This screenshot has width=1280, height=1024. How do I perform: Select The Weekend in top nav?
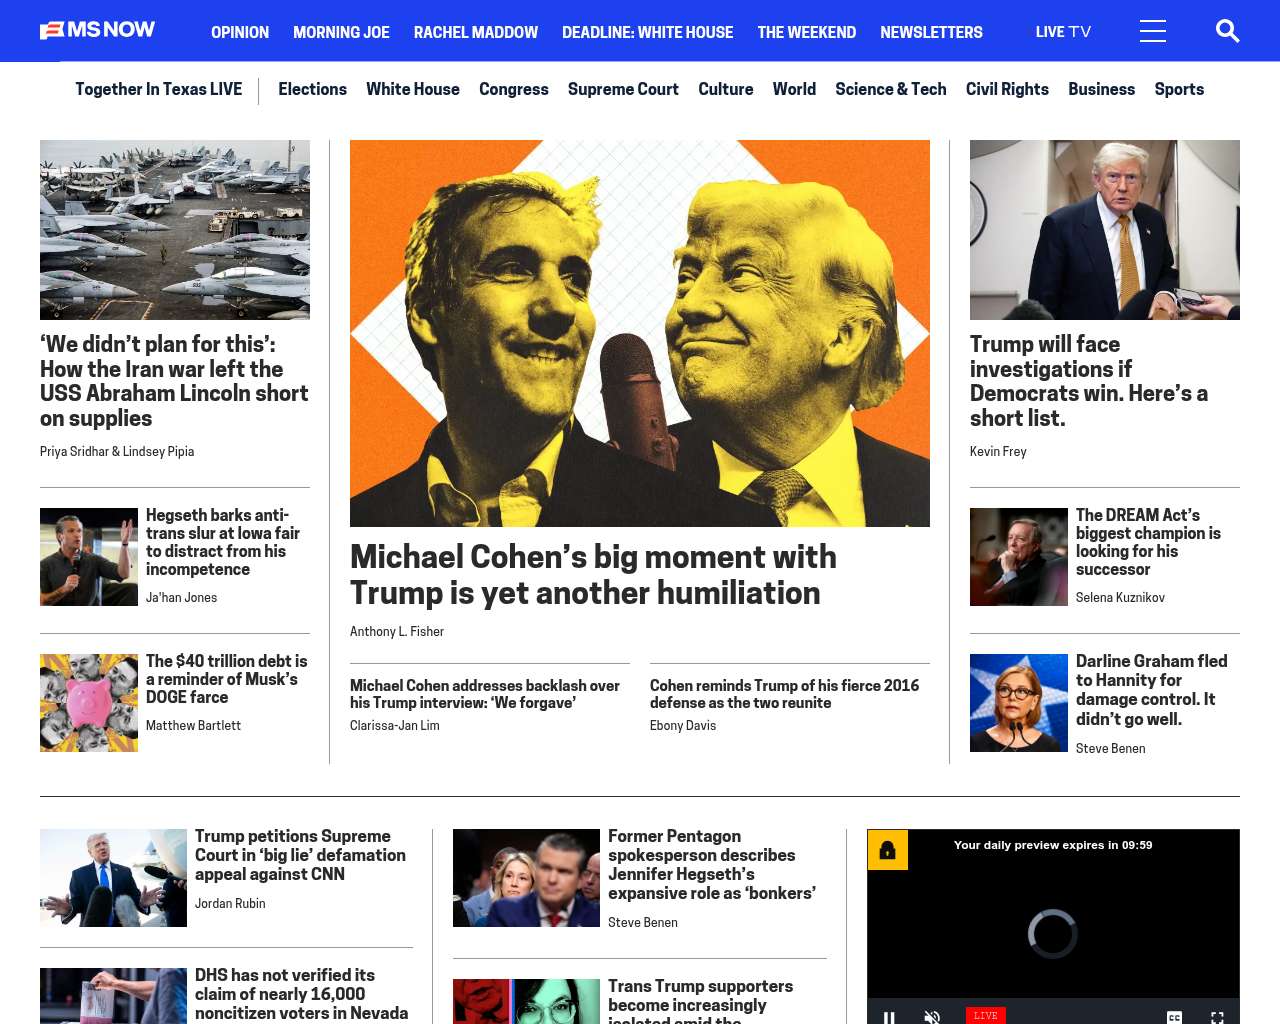[807, 32]
